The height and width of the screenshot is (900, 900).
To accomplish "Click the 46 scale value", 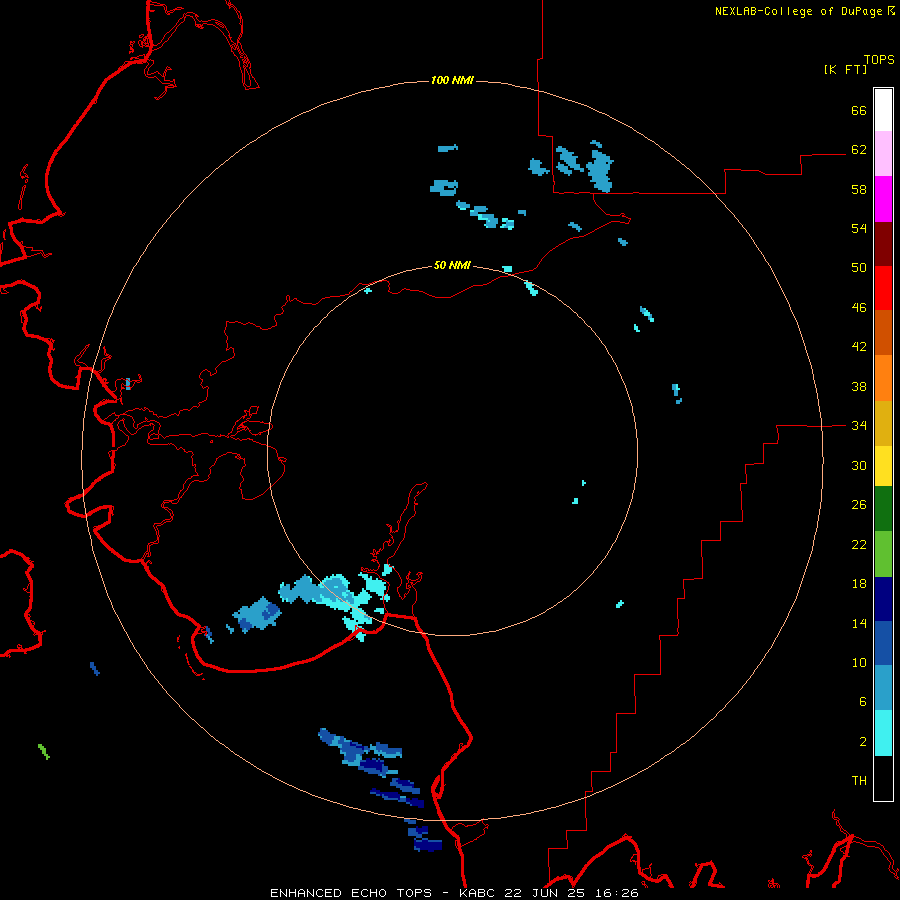I will coord(859,307).
